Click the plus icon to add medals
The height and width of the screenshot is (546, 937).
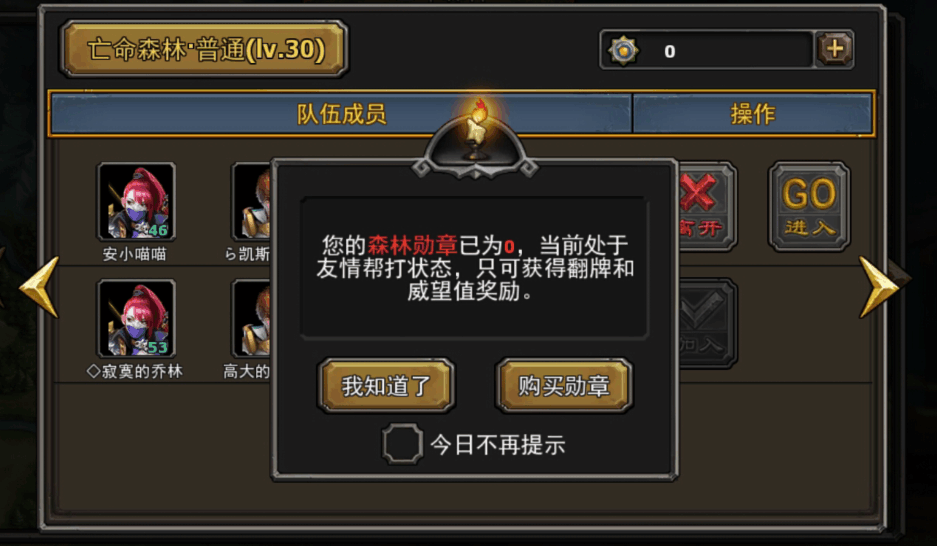[x=835, y=49]
